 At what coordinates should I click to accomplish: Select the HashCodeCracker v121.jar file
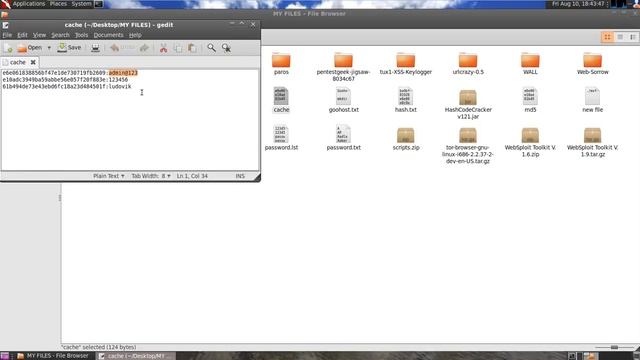click(x=468, y=104)
